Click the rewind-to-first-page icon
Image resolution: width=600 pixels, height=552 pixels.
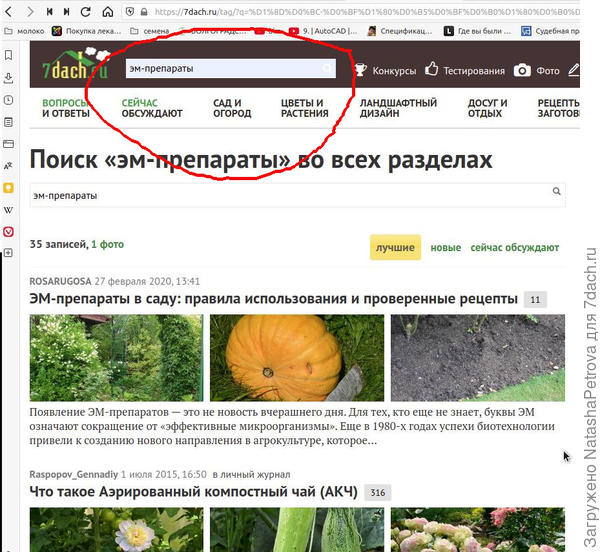[49, 12]
